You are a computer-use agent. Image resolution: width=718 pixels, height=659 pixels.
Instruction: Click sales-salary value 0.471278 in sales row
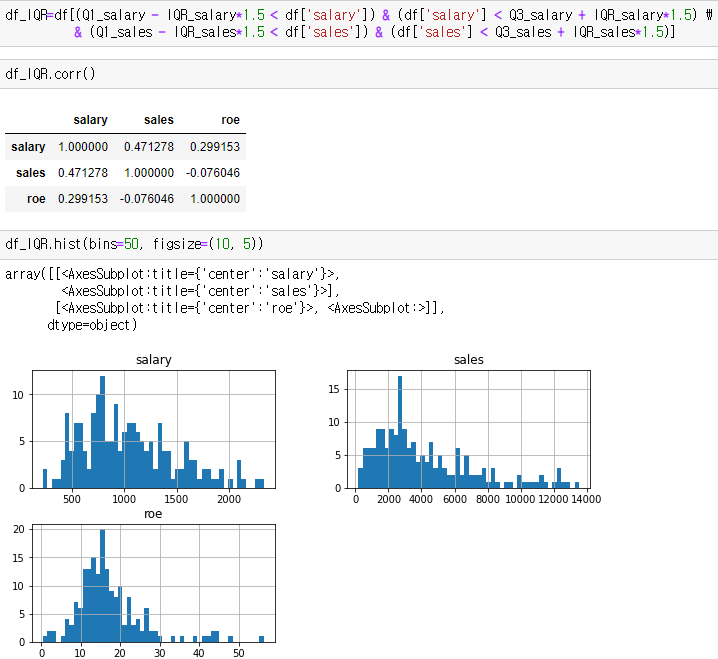(83, 173)
